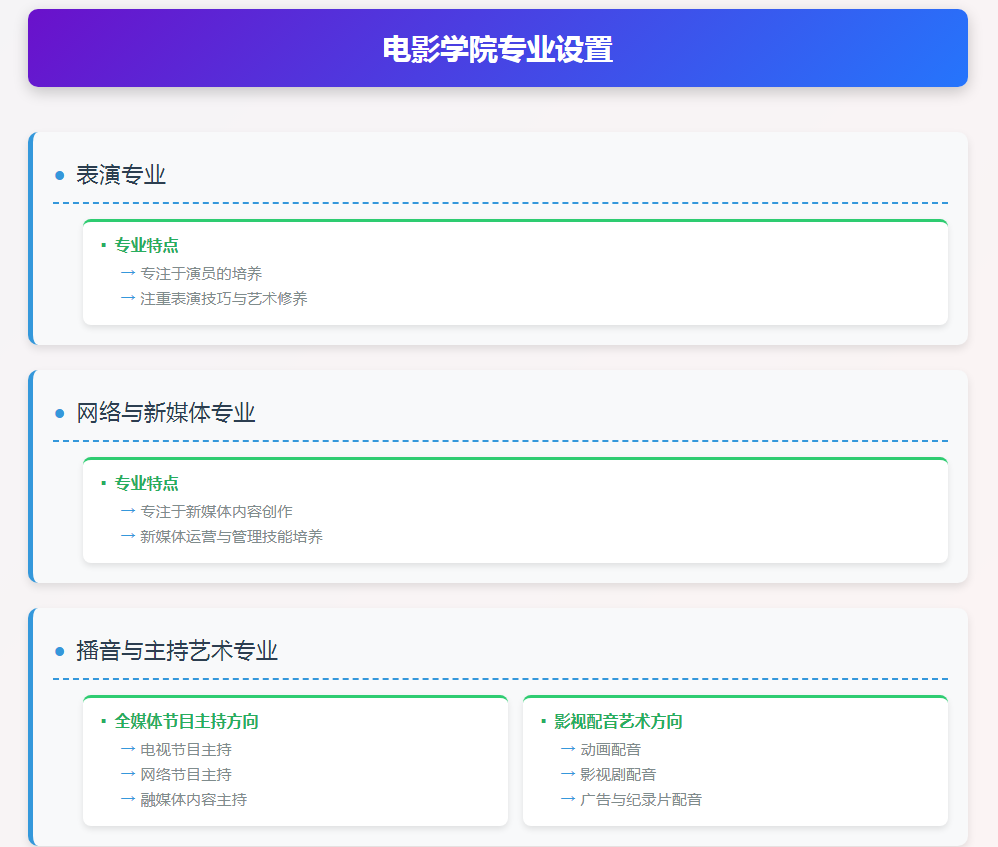Choose the 融媒体内容主持 list item
Screen dimensions: 998x847
193,800
